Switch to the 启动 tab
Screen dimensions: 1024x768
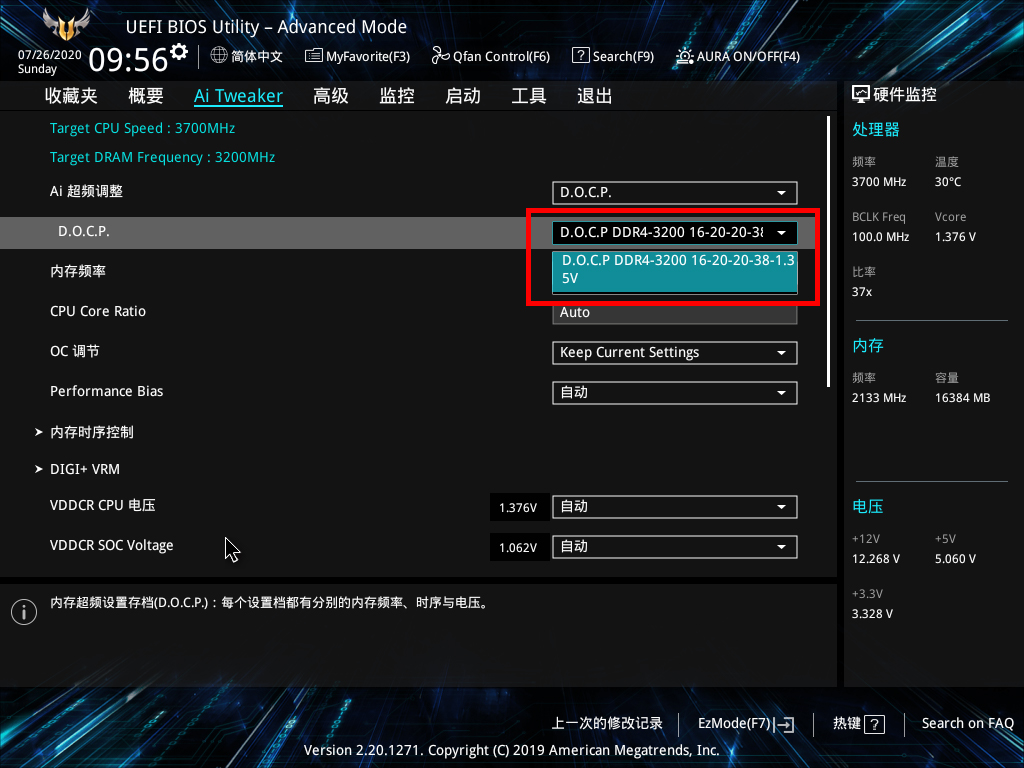462,96
